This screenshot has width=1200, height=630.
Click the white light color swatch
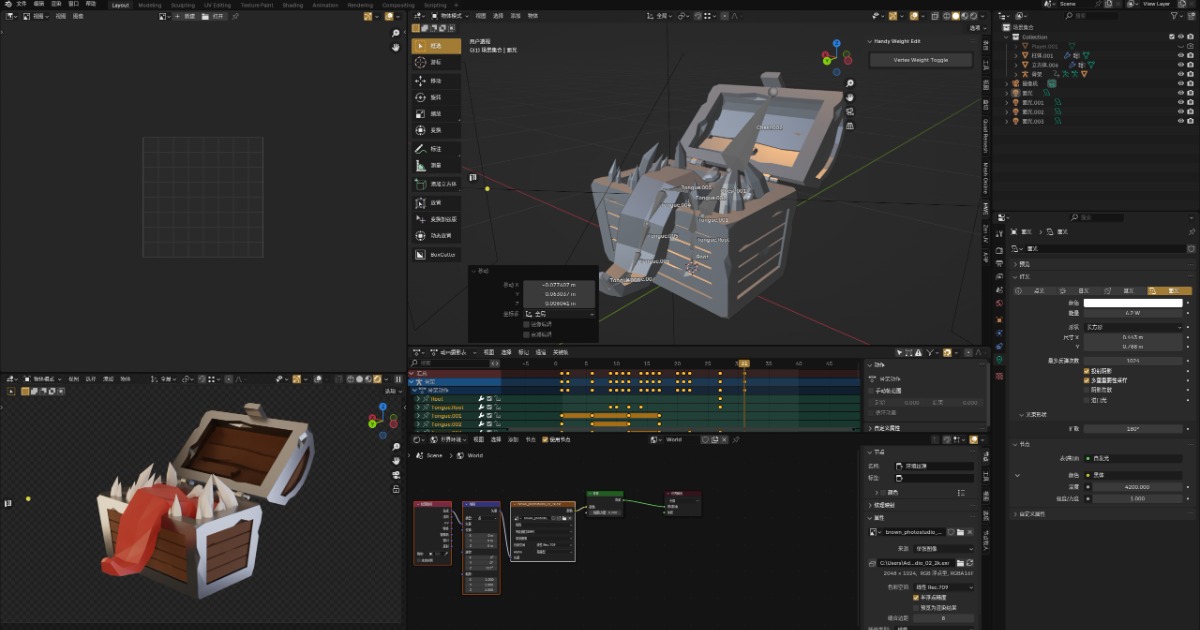(1132, 302)
